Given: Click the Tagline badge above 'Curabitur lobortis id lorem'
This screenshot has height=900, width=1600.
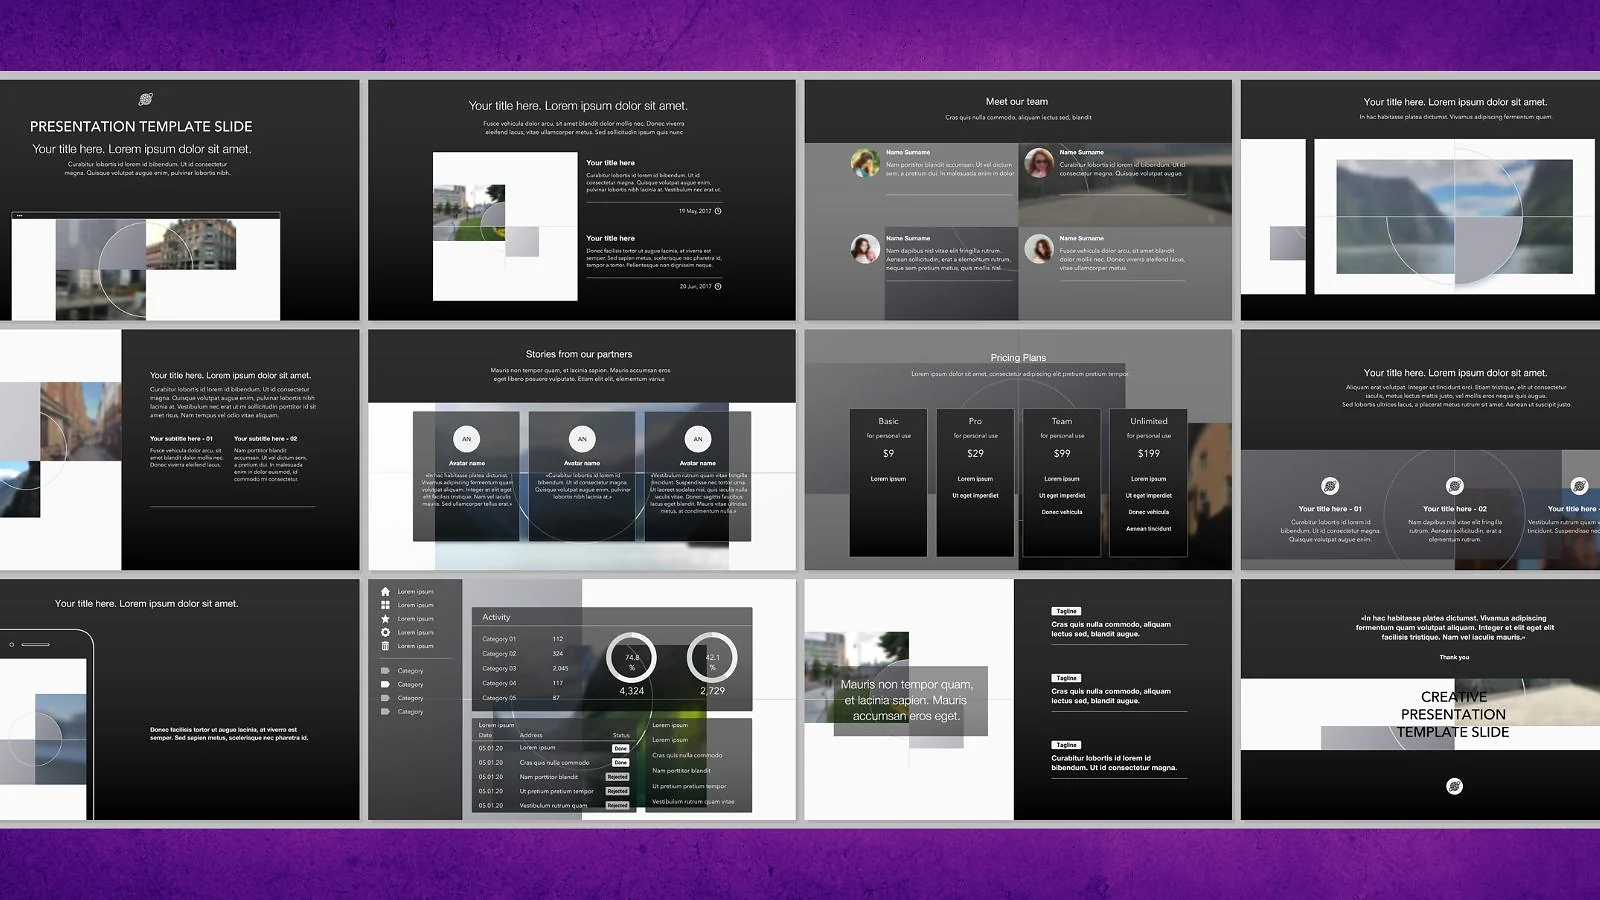Looking at the screenshot, I should 1066,745.
